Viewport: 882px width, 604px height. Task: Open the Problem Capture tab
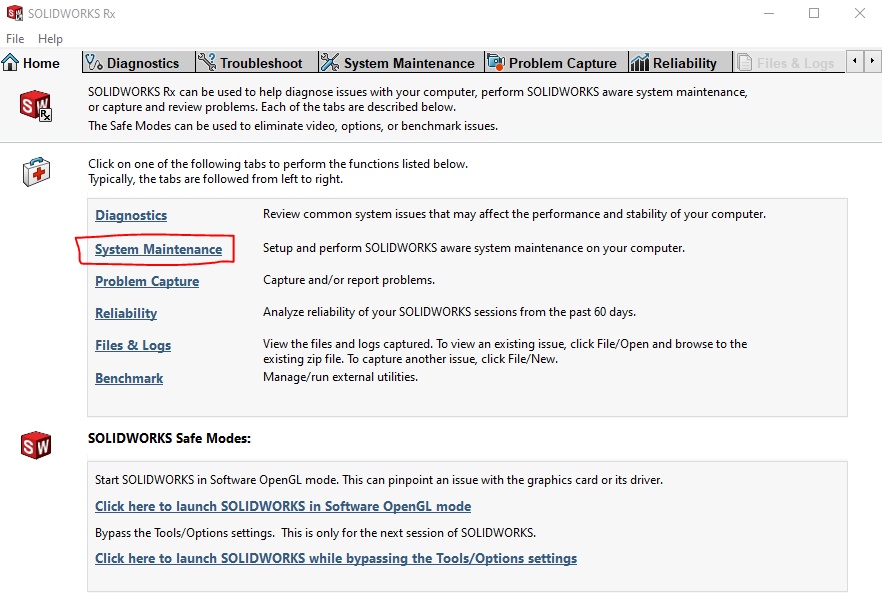point(556,62)
